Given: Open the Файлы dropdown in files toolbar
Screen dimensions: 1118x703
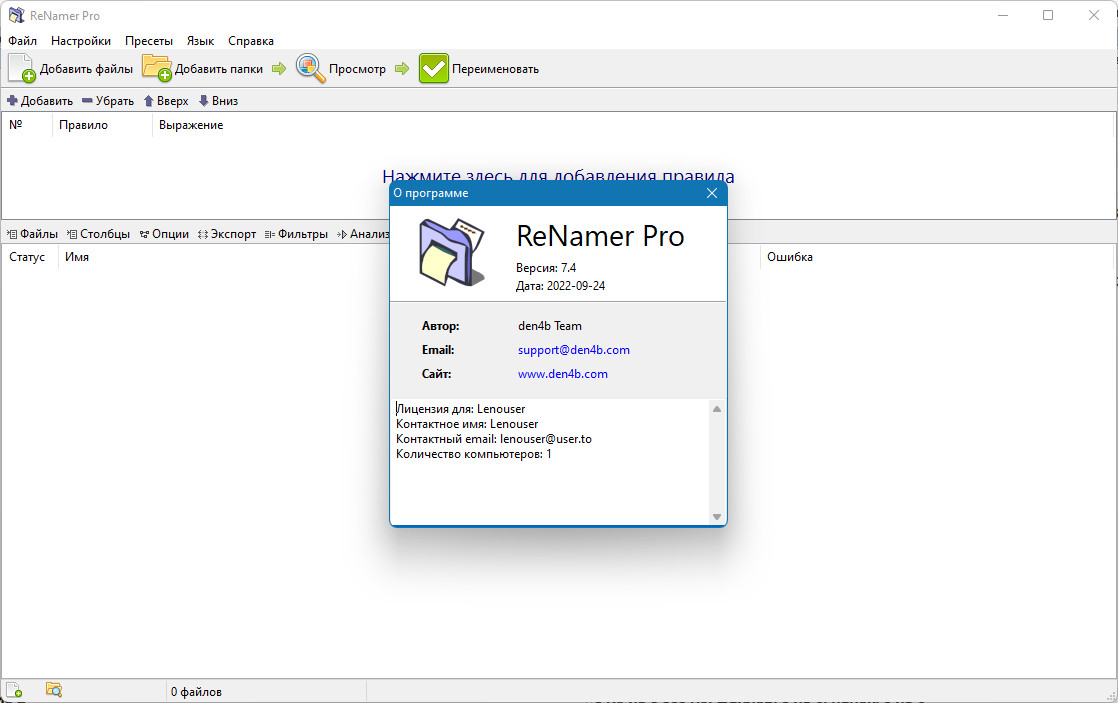Looking at the screenshot, I should point(32,234).
